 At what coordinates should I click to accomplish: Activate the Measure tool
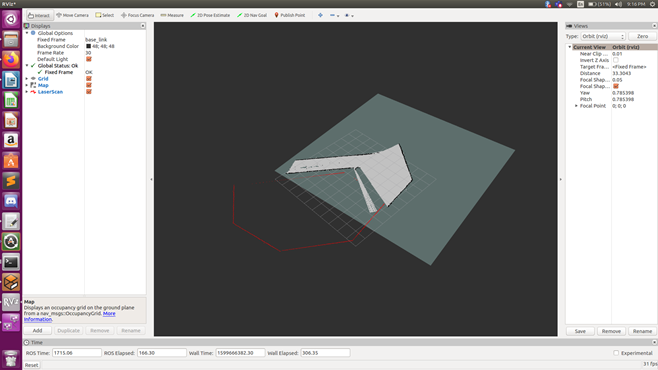[x=172, y=15]
